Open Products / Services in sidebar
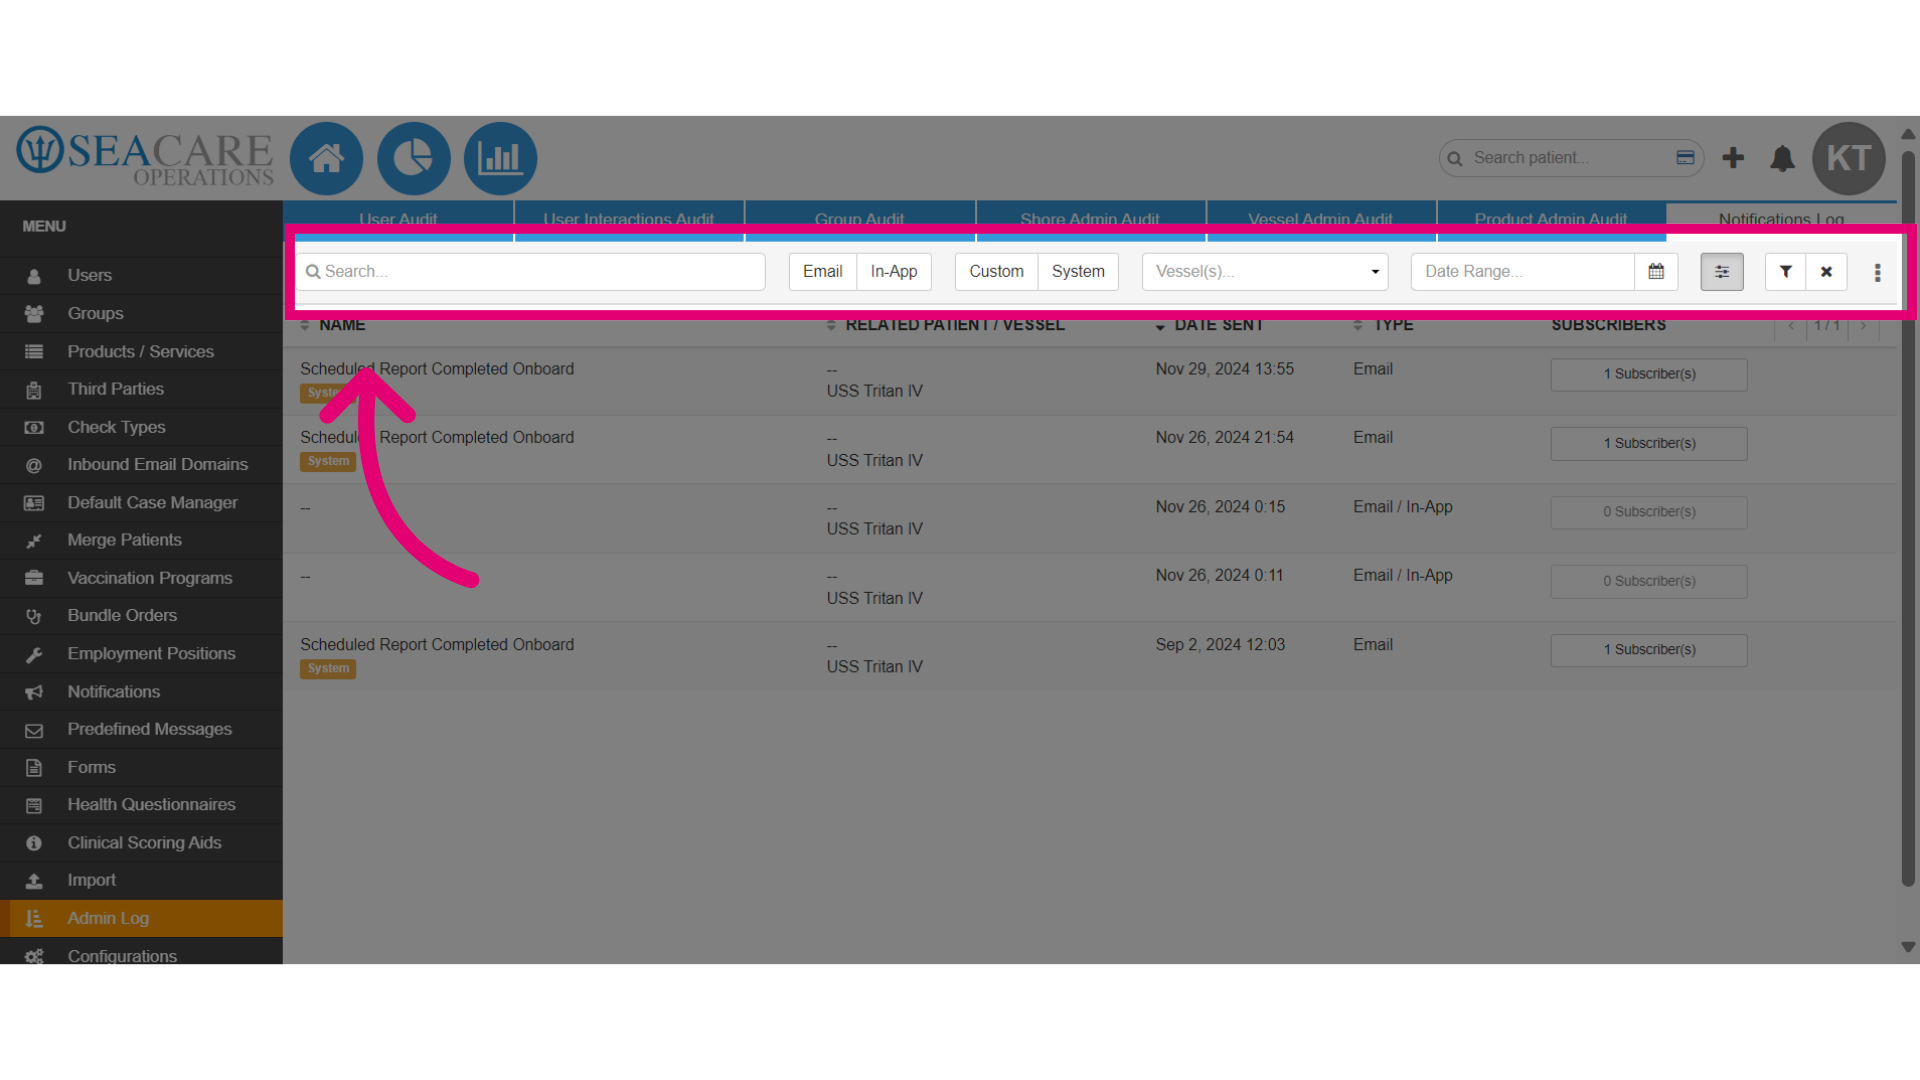This screenshot has width=1920, height=1080. point(141,351)
